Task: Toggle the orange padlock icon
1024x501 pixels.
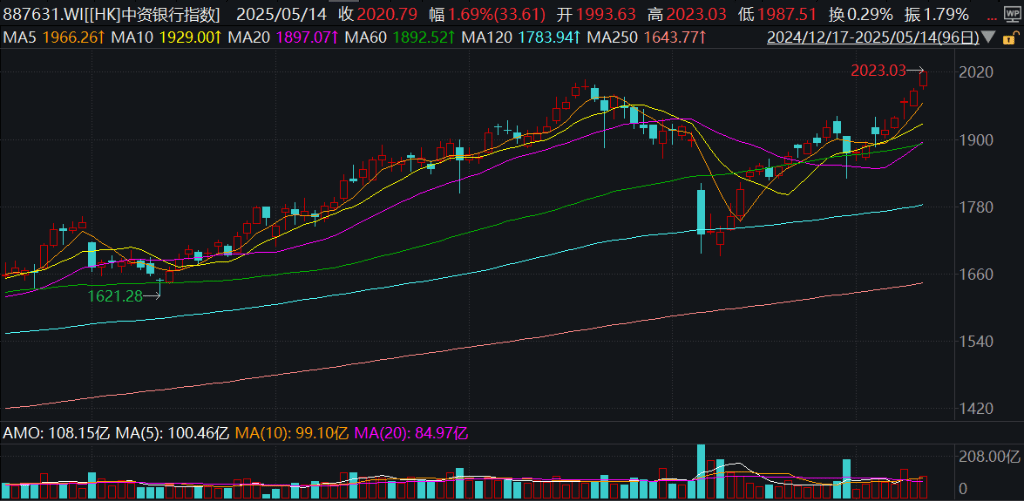Action: coord(1011,37)
